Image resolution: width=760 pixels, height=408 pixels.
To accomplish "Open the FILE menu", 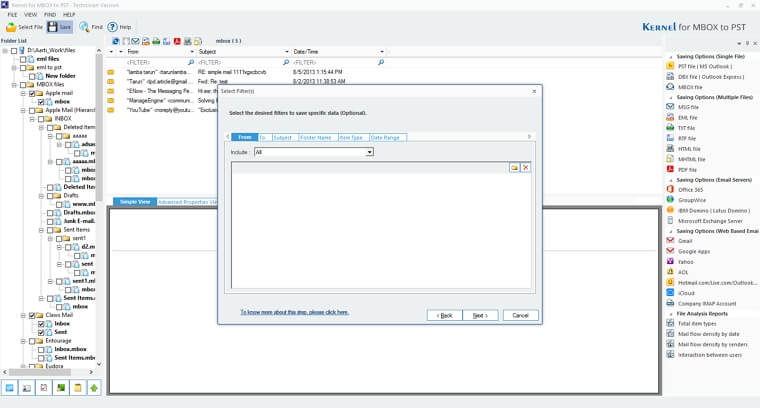I will [12, 15].
